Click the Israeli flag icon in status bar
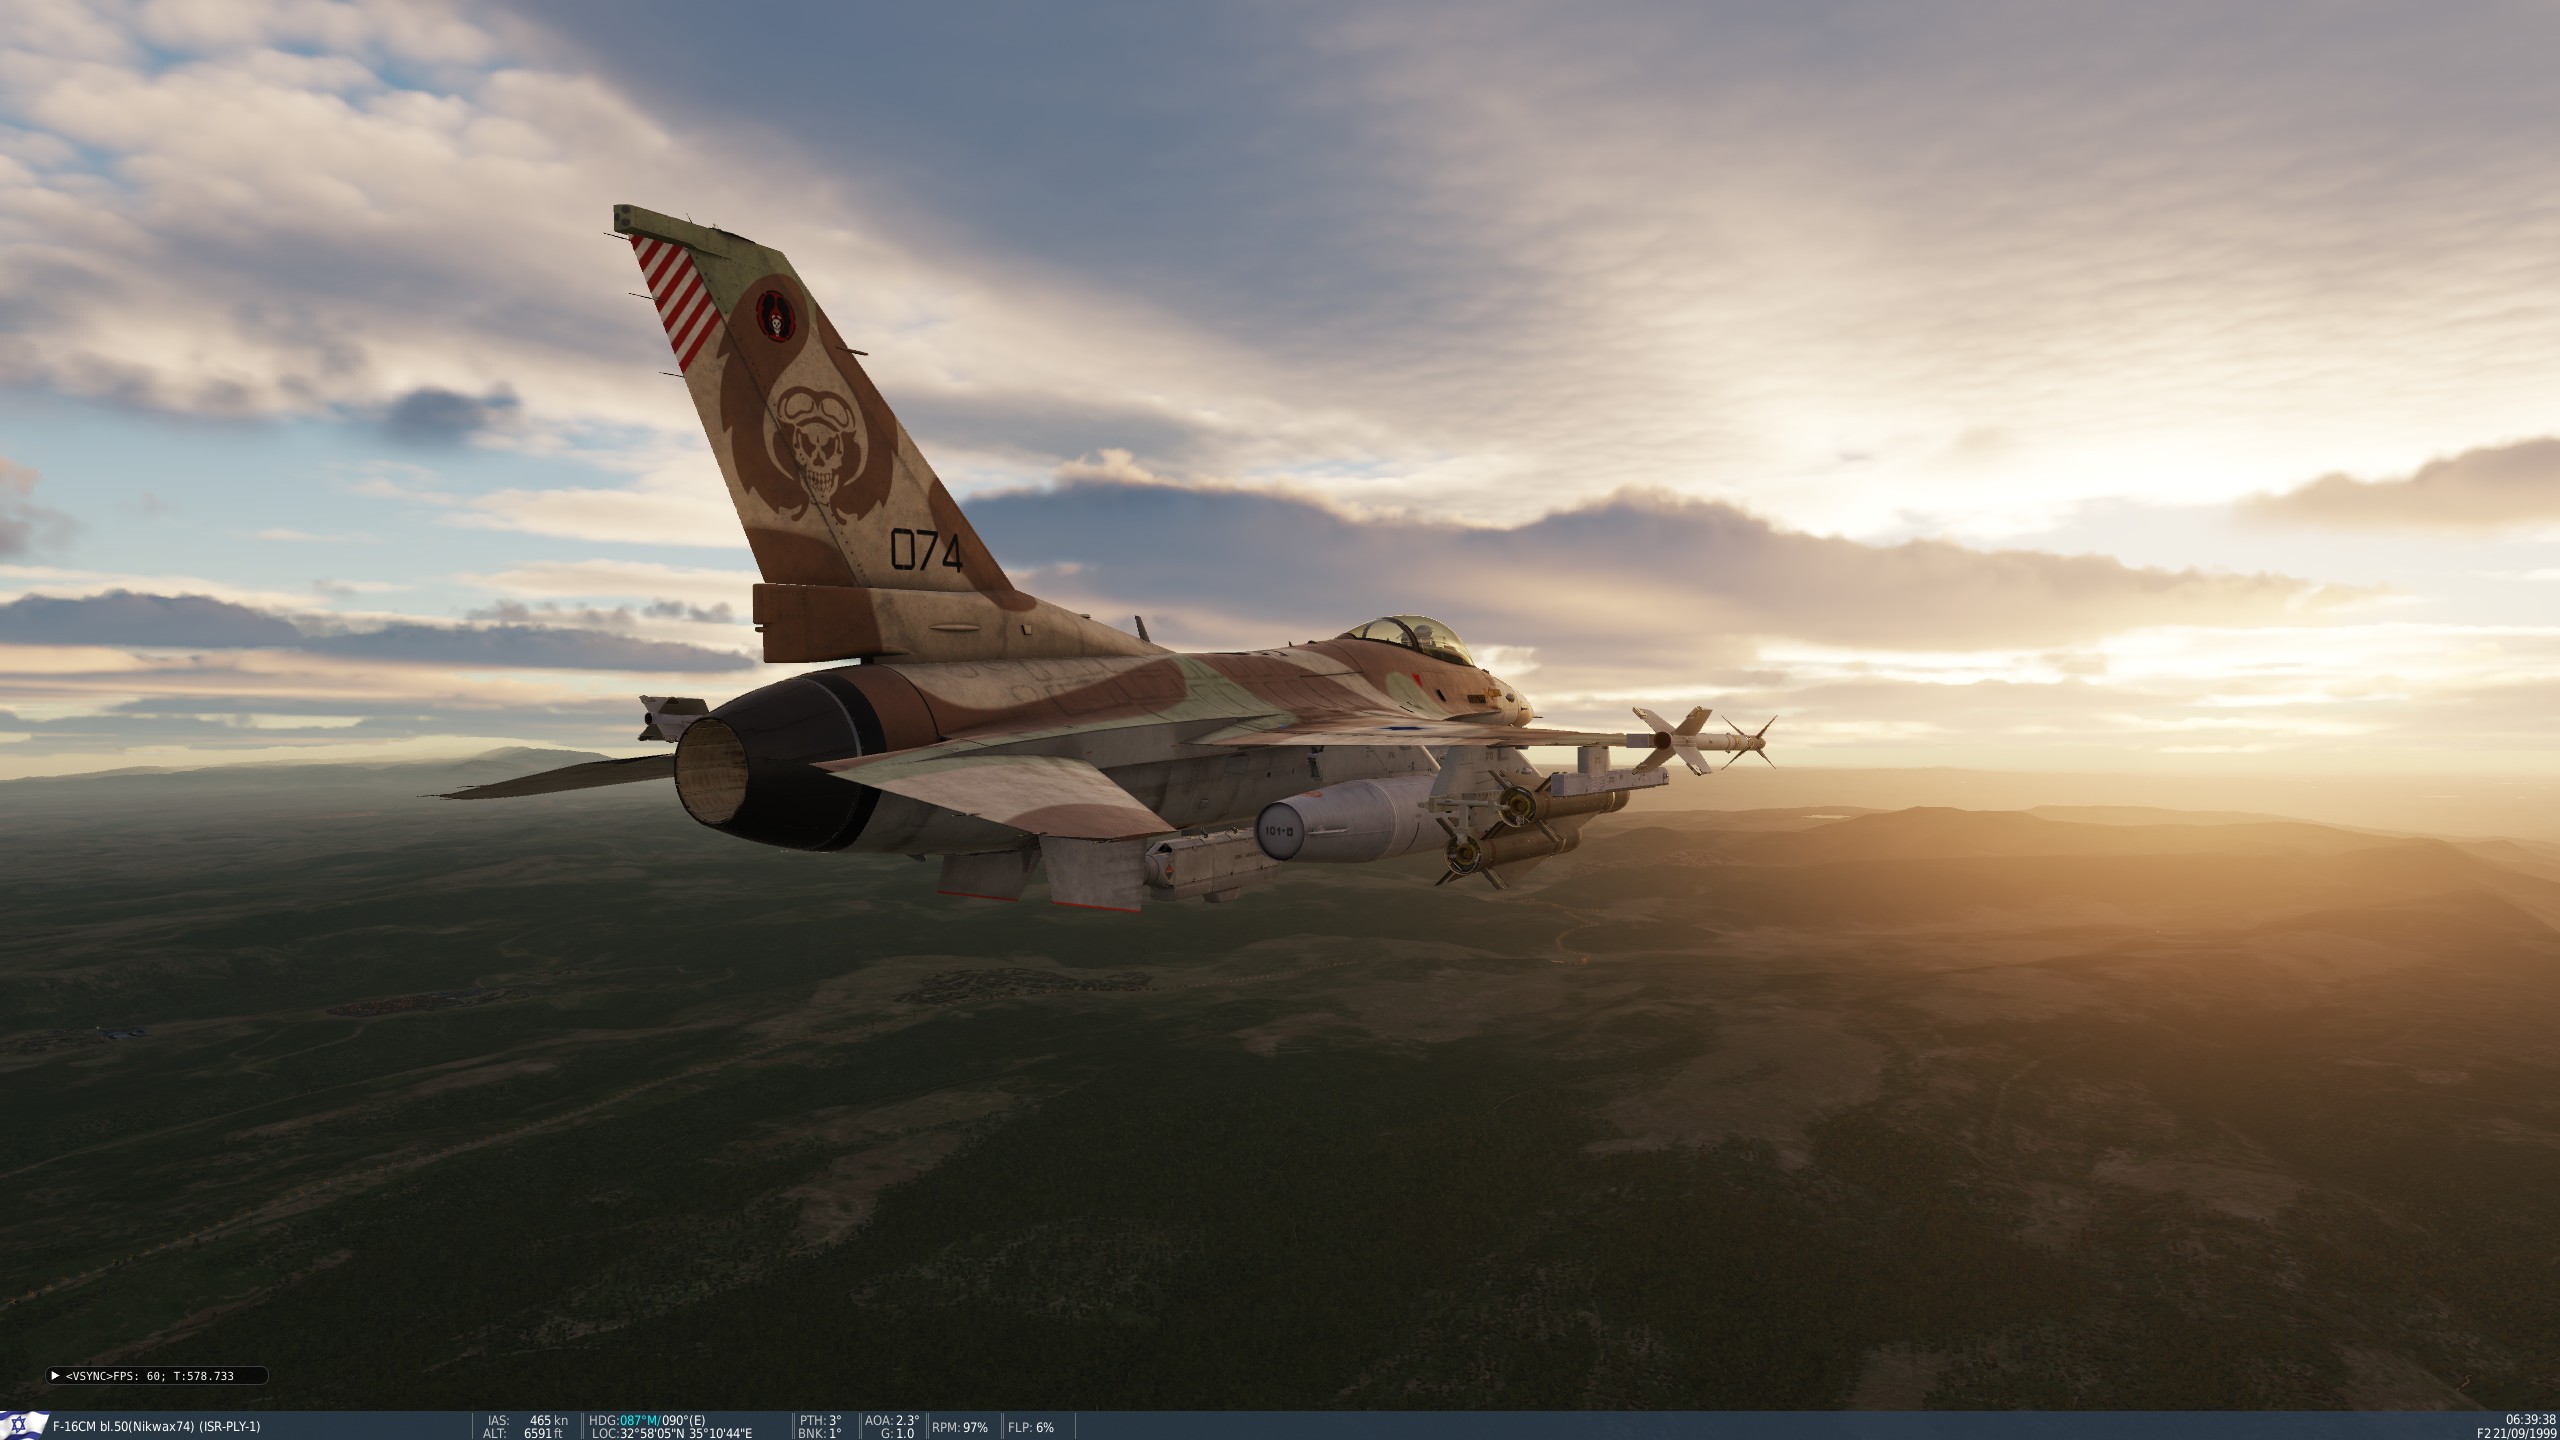Viewport: 2560px width, 1440px height. pyautogui.click(x=24, y=1426)
